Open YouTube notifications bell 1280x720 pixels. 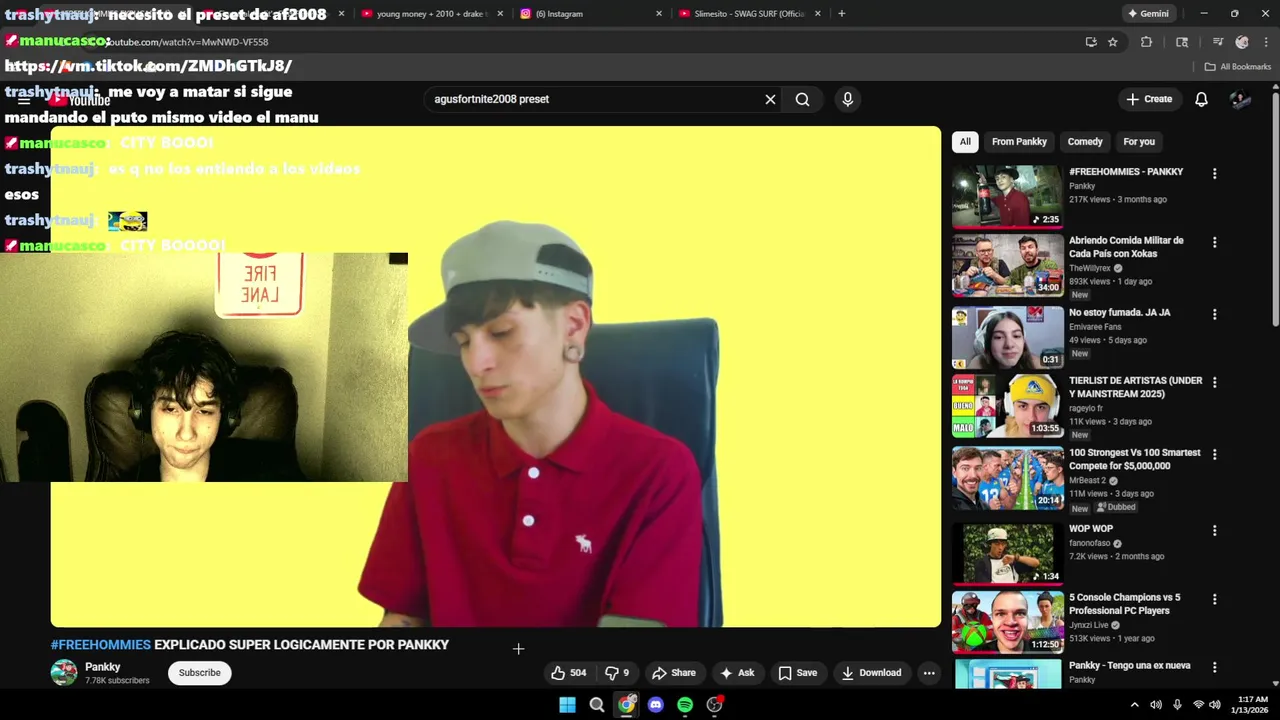1201,99
